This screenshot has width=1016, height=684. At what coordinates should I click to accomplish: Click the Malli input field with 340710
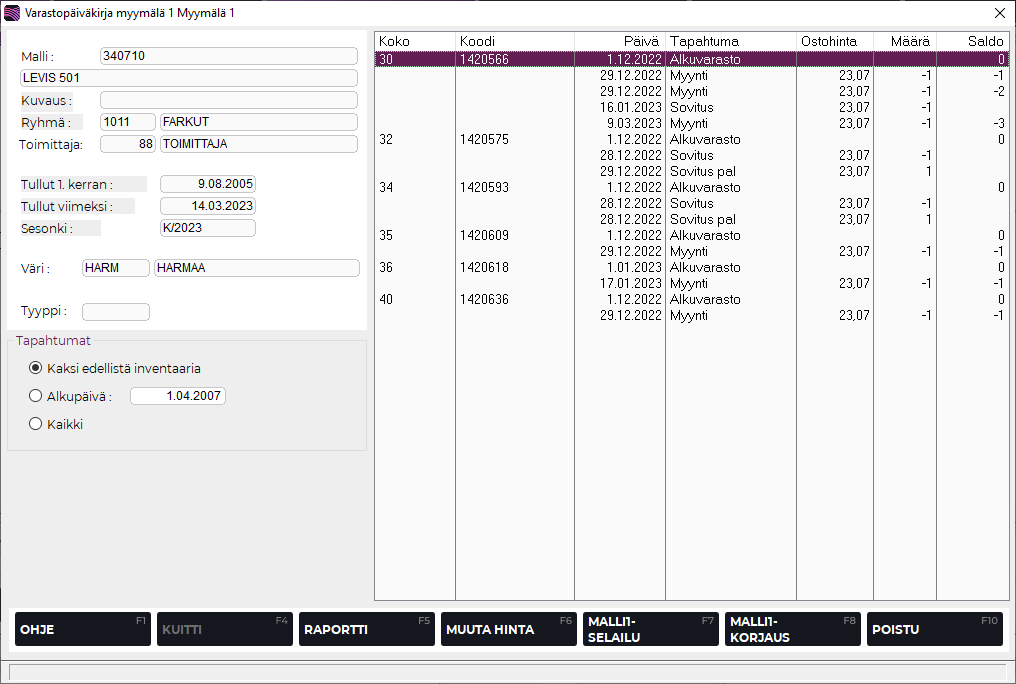point(228,56)
